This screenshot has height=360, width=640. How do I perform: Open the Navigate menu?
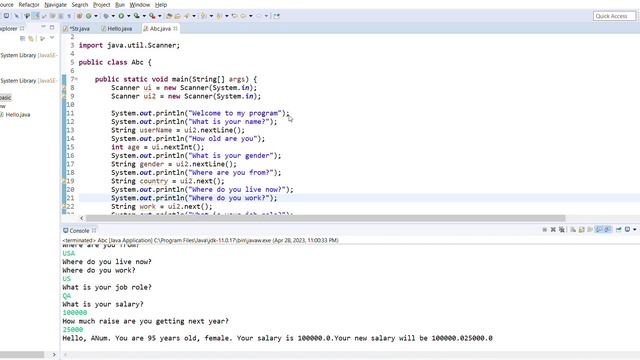coord(55,4)
